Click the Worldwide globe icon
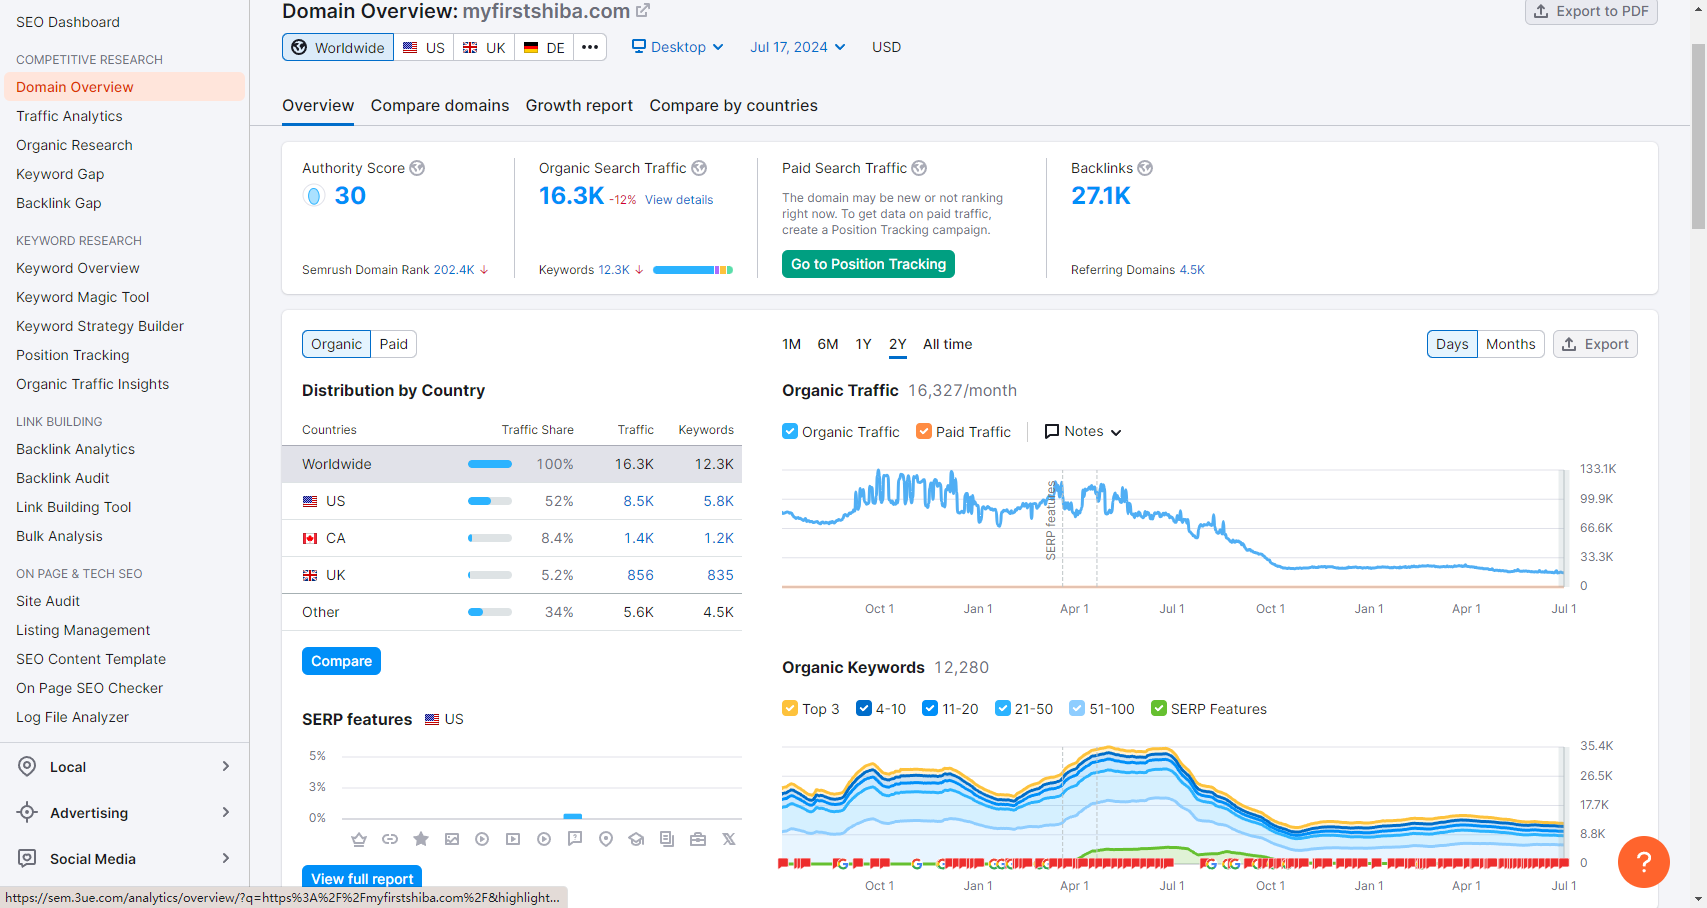The image size is (1707, 908). pyautogui.click(x=299, y=47)
